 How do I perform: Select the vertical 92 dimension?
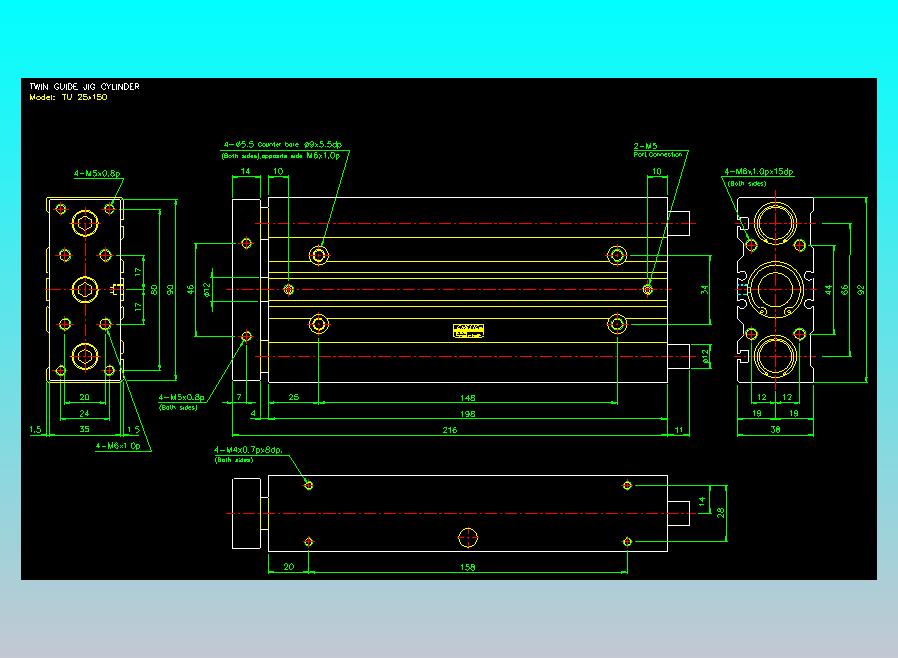tap(861, 290)
